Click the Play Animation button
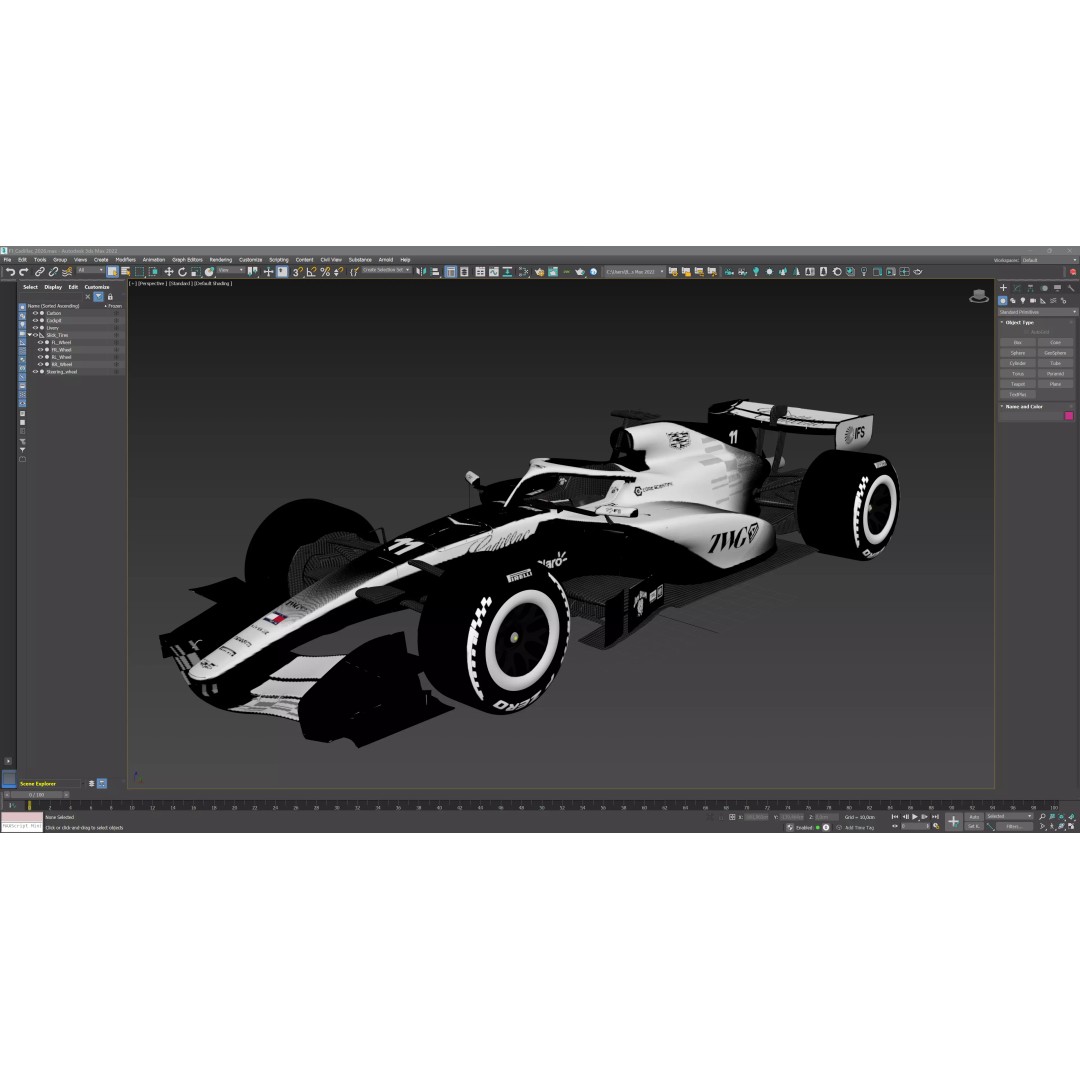 (915, 816)
